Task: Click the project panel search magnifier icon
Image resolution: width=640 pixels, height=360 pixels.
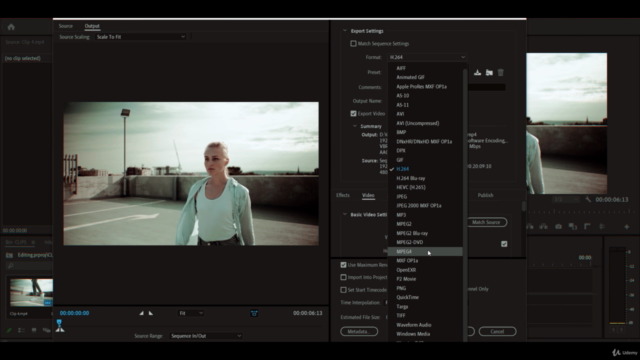Action: point(11,266)
